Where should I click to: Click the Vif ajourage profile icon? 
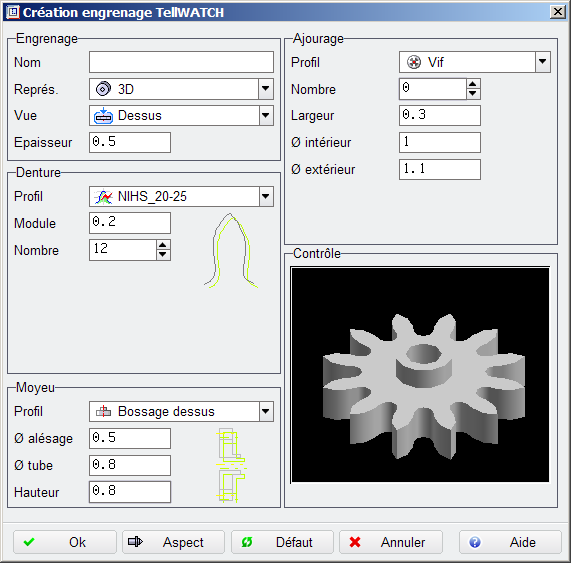coord(414,62)
